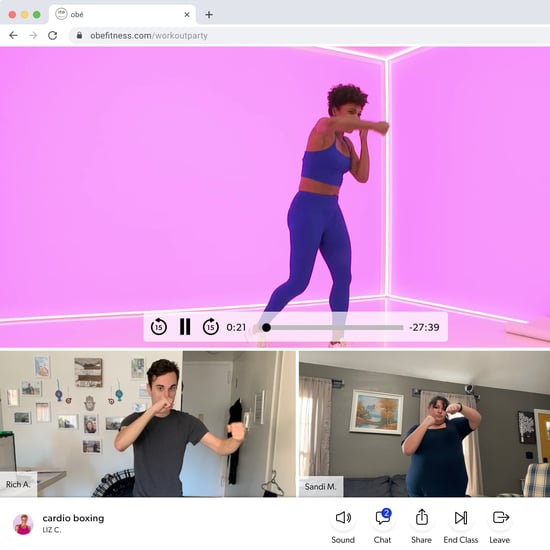Skip forward 15 seconds in video
The height and width of the screenshot is (550, 550).
[x=211, y=327]
